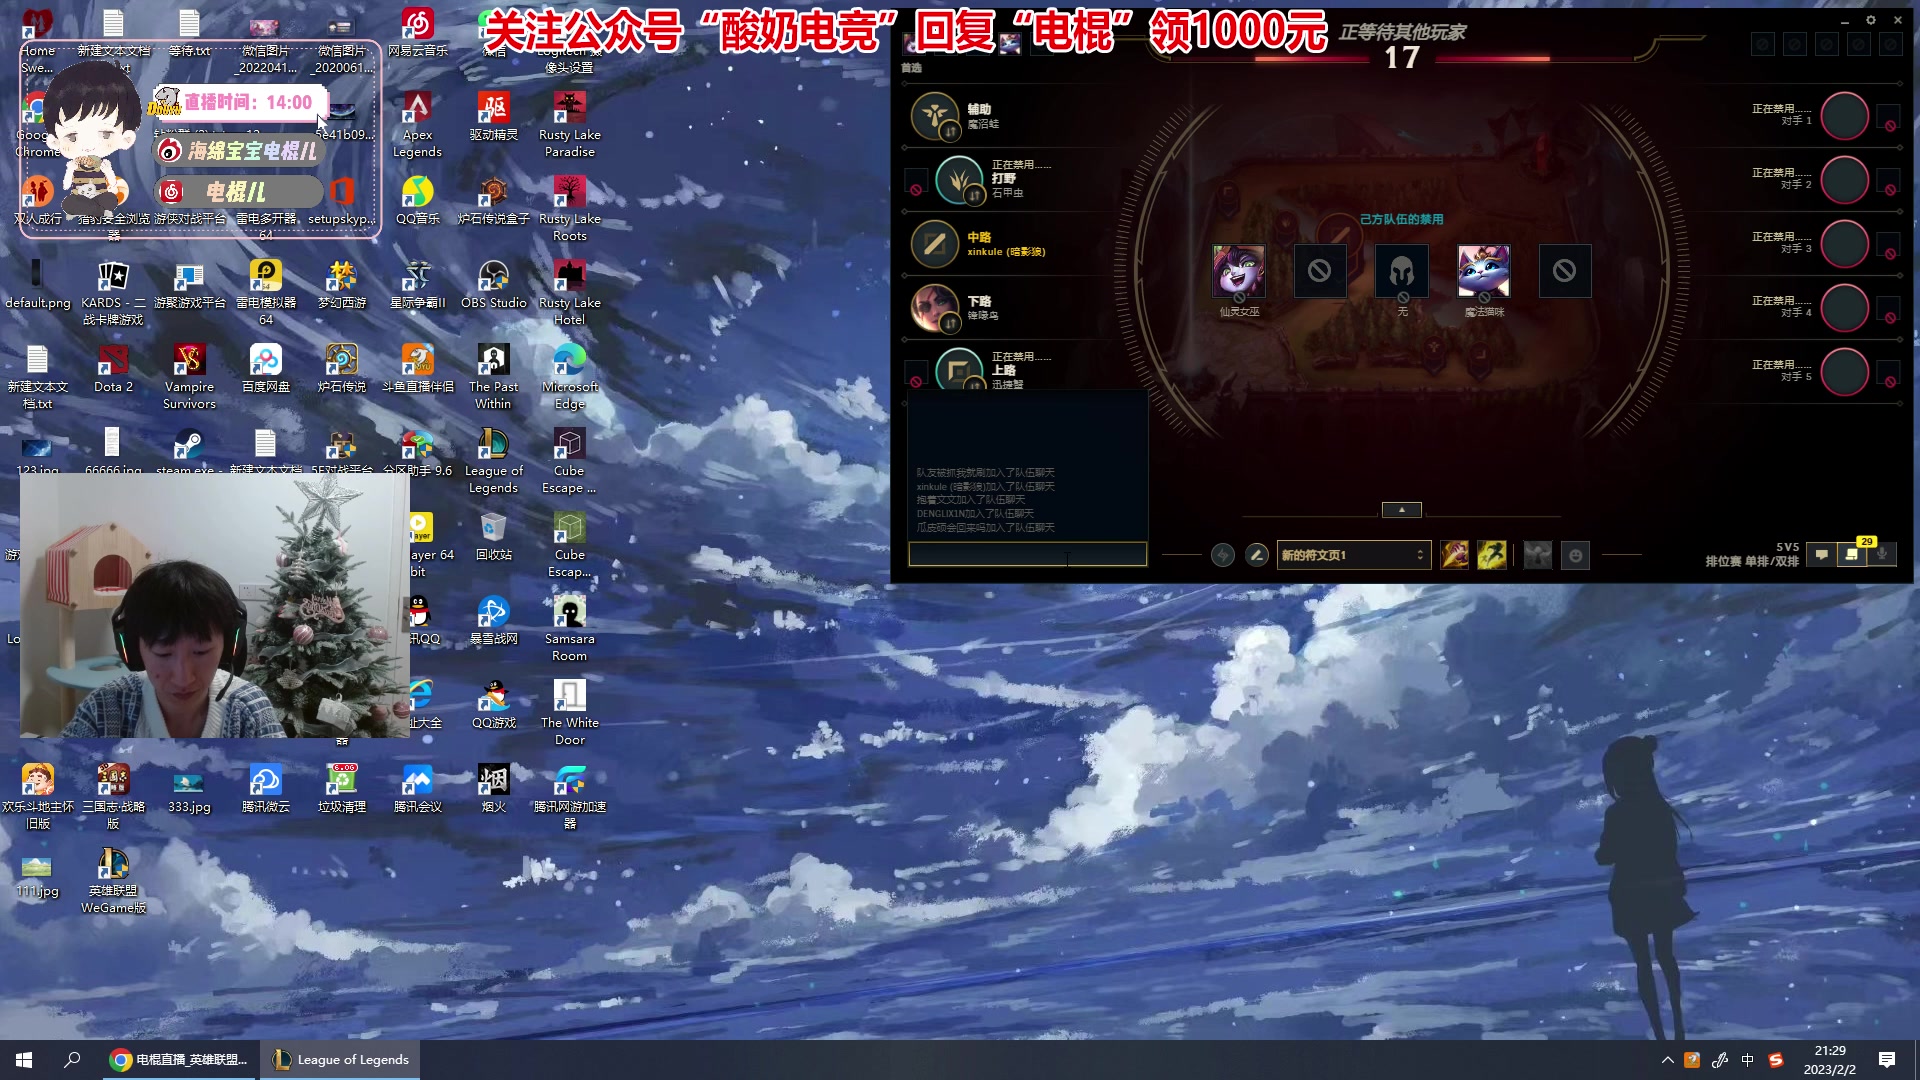Image resolution: width=1920 pixels, height=1080 pixels.
Task: Open QQ音乐 desktop shortcut
Action: tap(417, 200)
